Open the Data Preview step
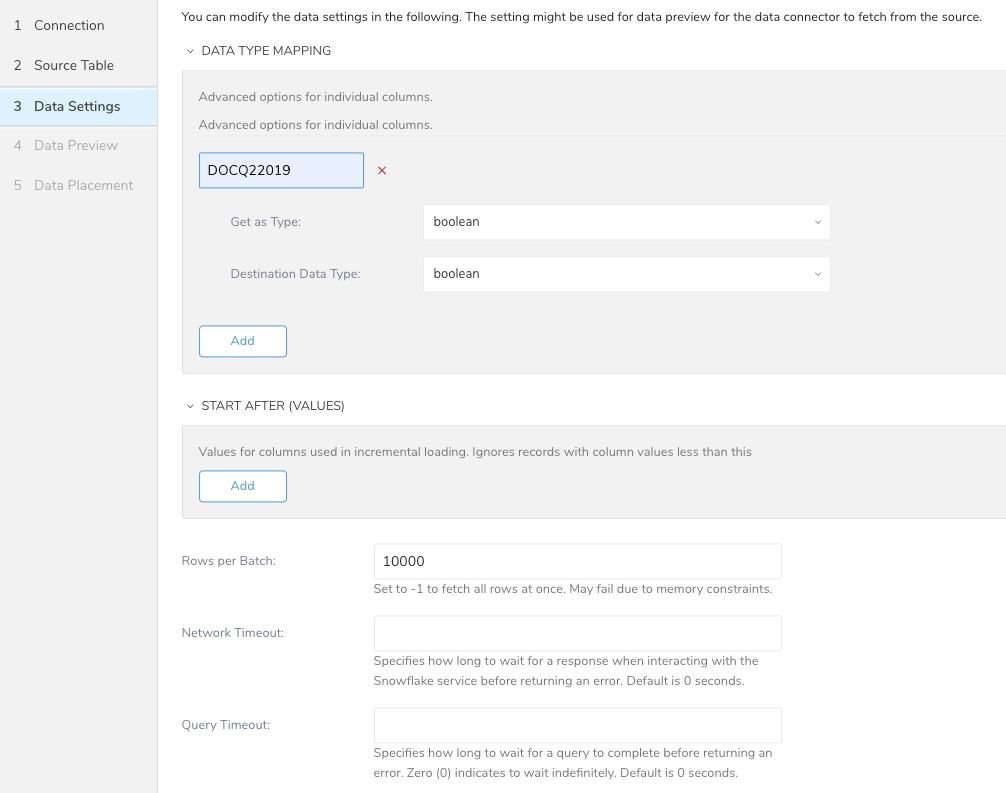Image resolution: width=1006 pixels, height=793 pixels. click(x=75, y=145)
